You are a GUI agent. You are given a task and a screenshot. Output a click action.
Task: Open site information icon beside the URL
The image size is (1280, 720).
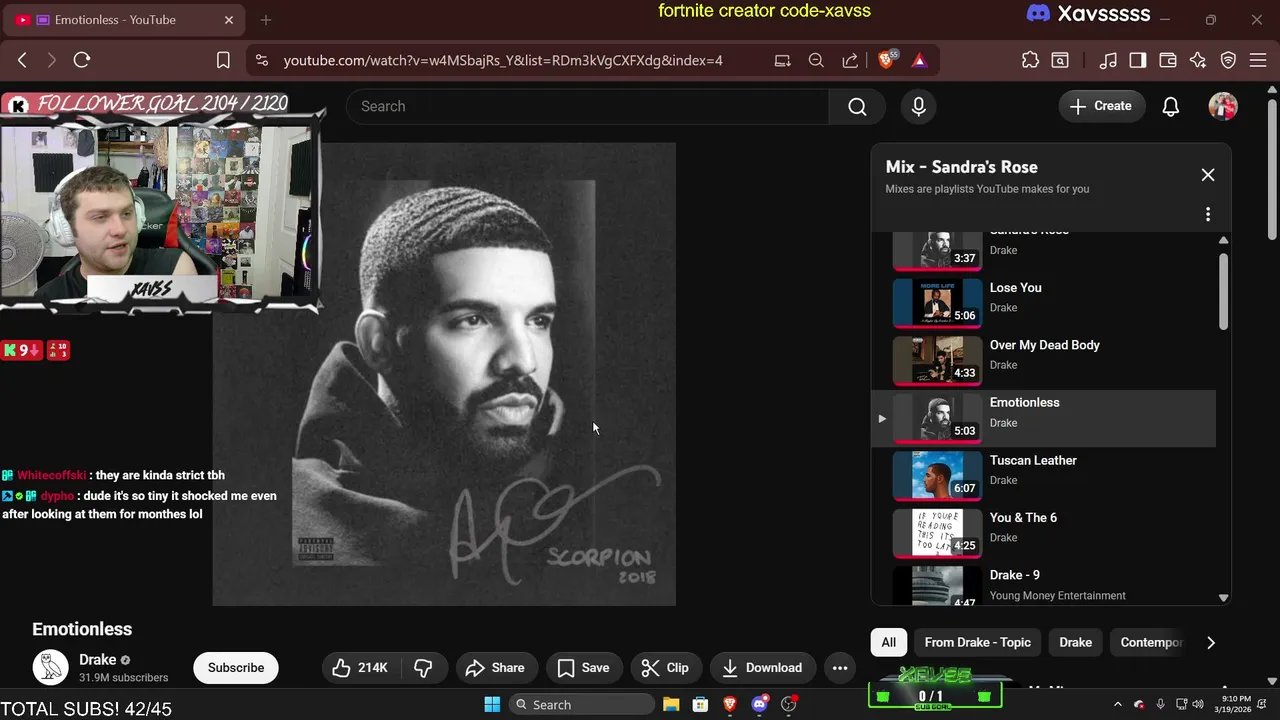tap(262, 60)
